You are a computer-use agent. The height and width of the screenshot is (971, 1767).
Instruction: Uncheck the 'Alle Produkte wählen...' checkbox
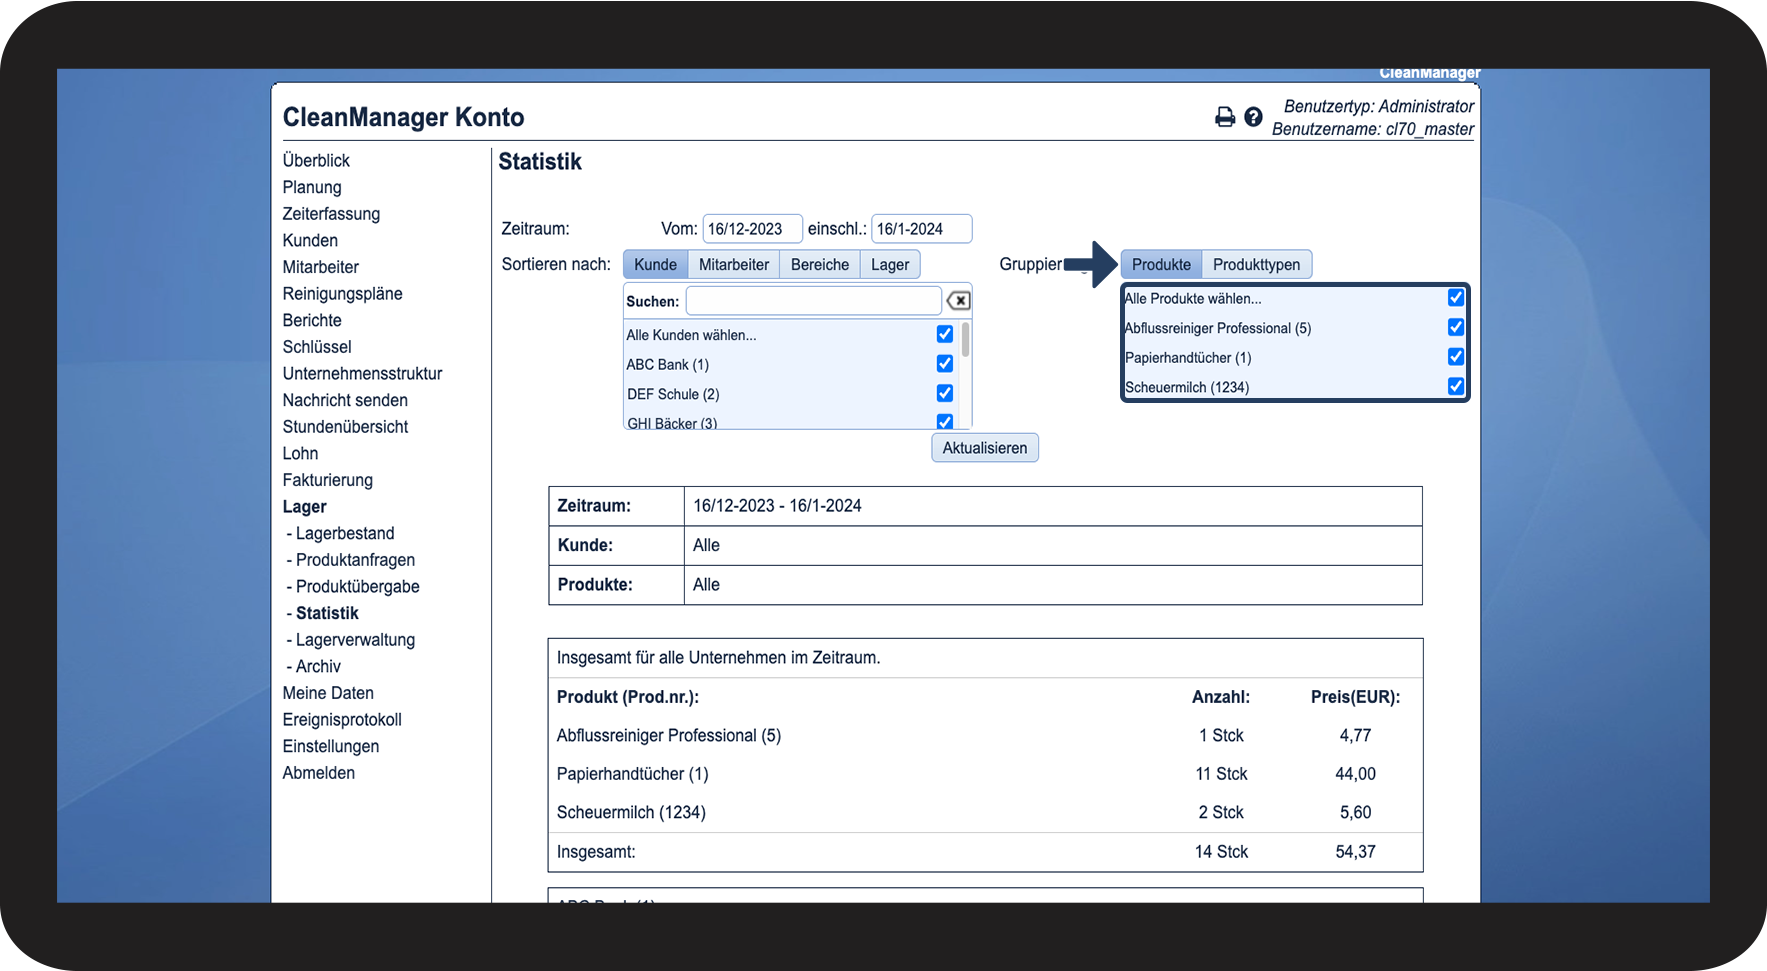[x=1455, y=298]
